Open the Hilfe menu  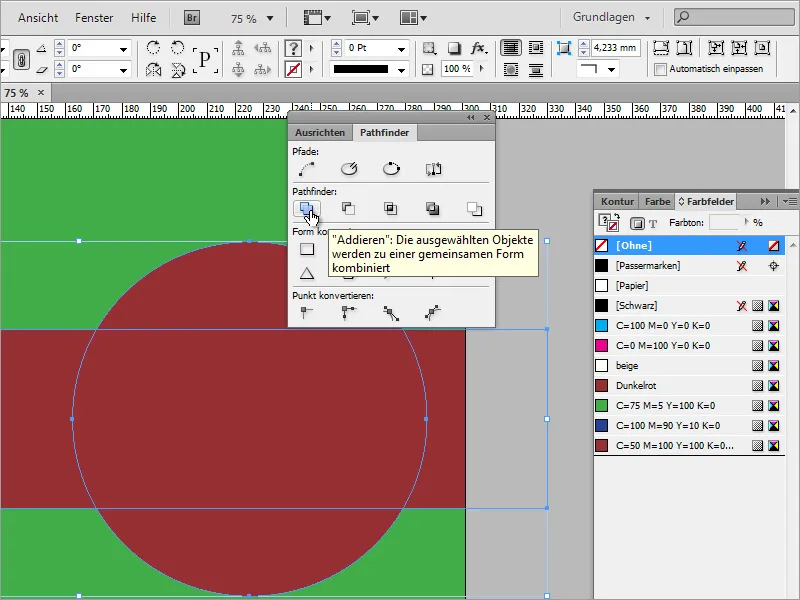click(x=143, y=18)
